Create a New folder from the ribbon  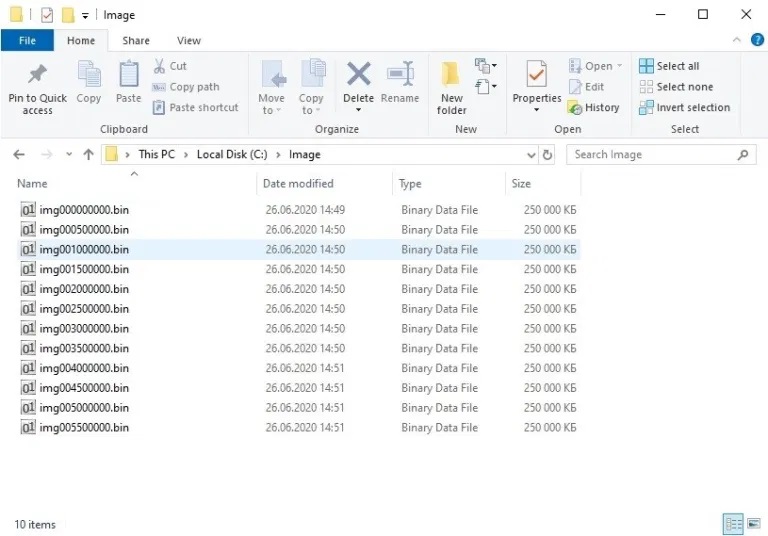(451, 76)
